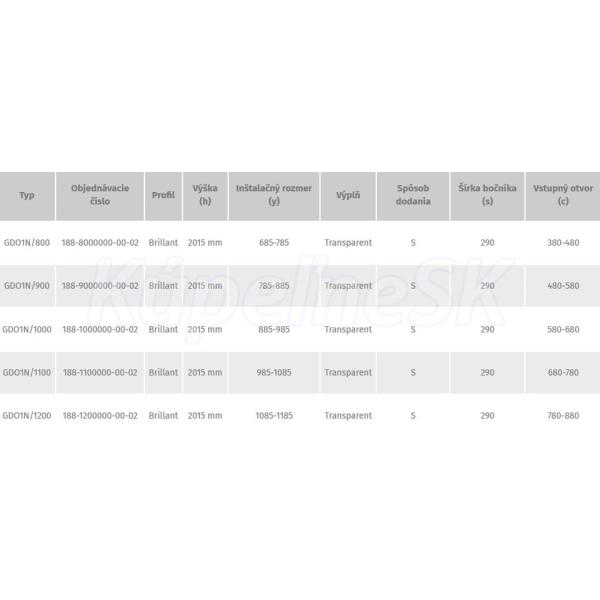Click the Inštalačný rozmer (y) header
The image size is (600, 600).
[274, 196]
